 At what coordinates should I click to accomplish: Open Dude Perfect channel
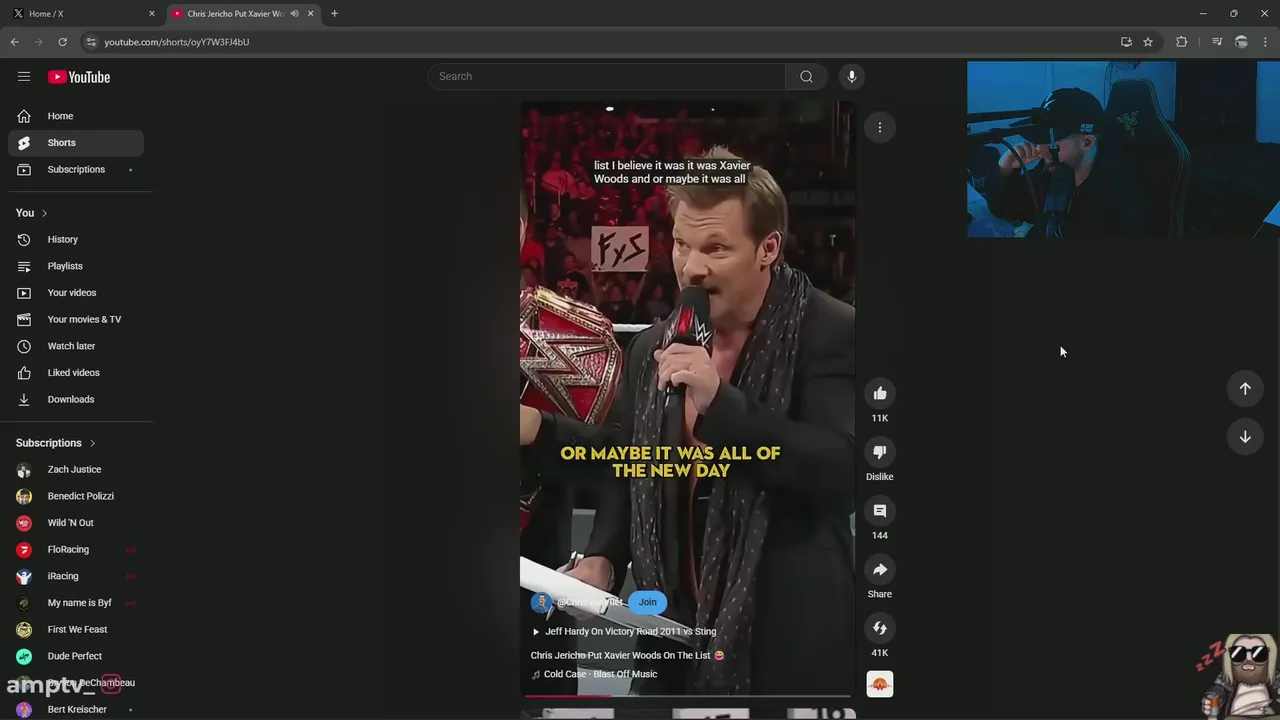76,656
